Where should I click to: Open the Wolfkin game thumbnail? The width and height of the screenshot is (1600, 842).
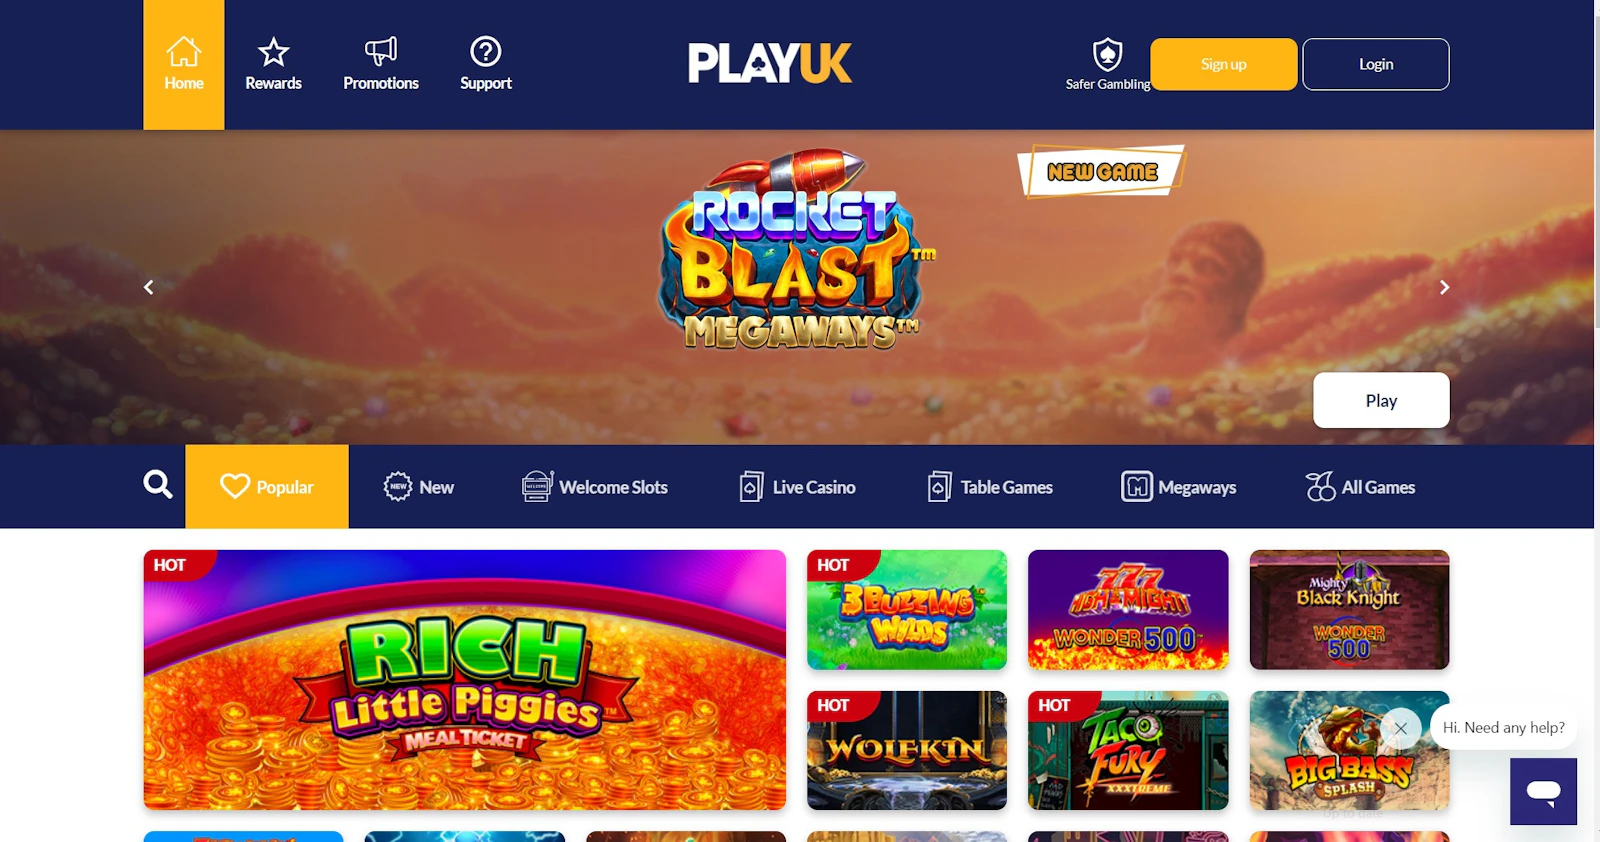click(x=907, y=750)
